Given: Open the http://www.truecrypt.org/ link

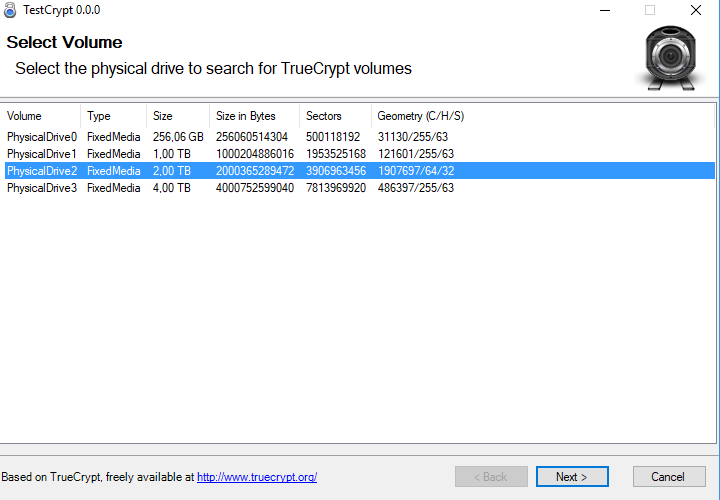Looking at the screenshot, I should click(257, 477).
